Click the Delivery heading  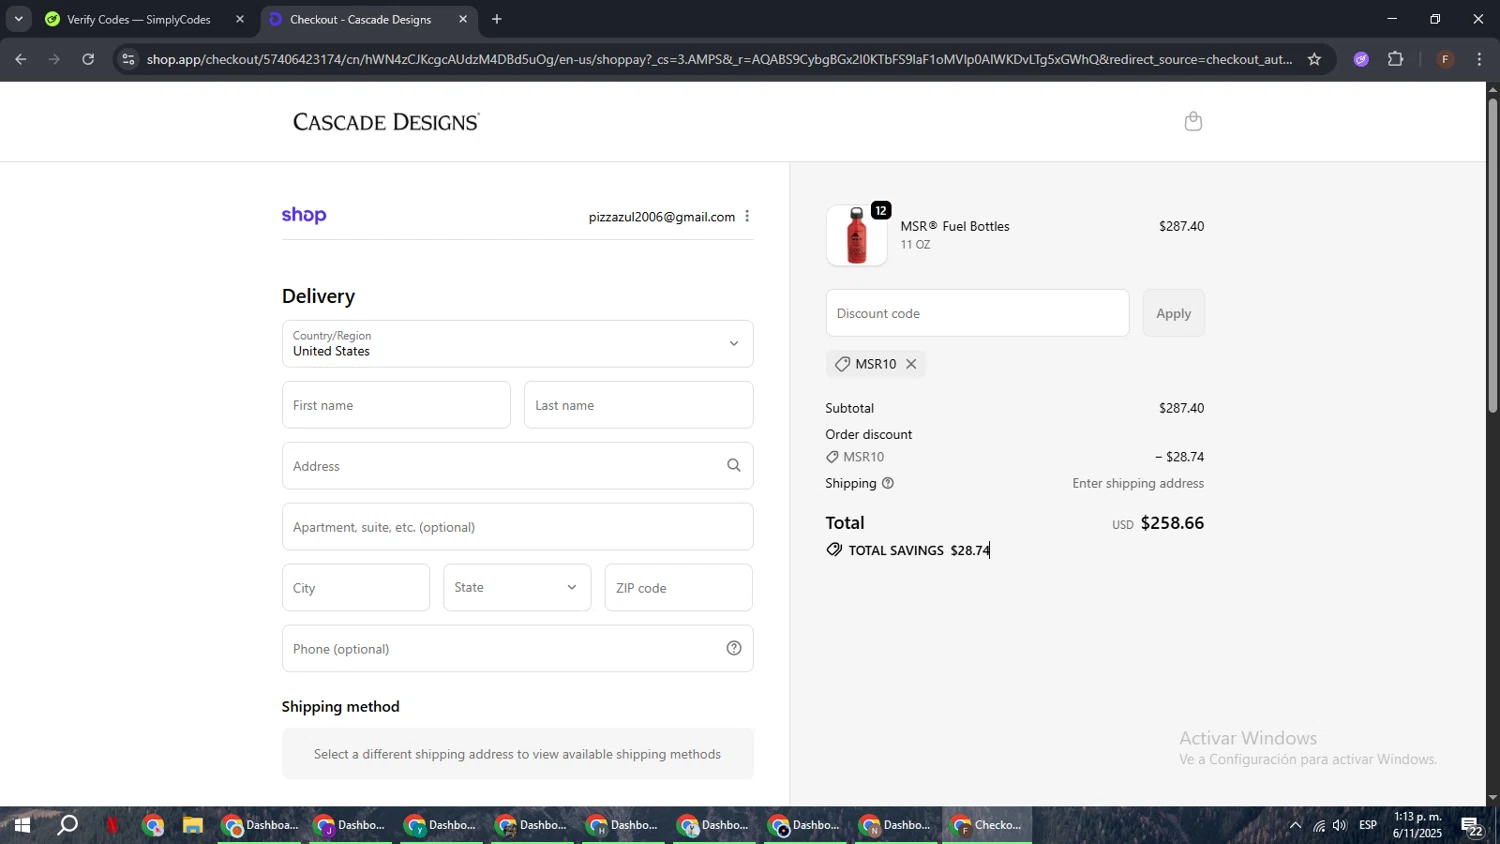[318, 296]
